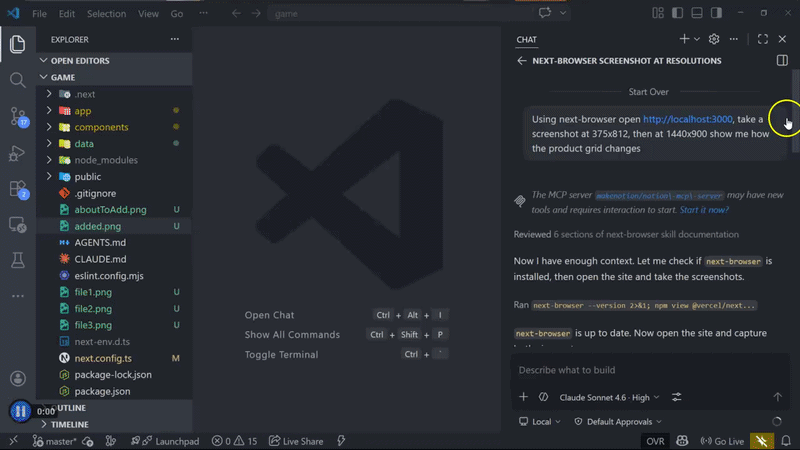Customize layout icon in title bar
Viewport: 800px width, 450px height.
[658, 13]
